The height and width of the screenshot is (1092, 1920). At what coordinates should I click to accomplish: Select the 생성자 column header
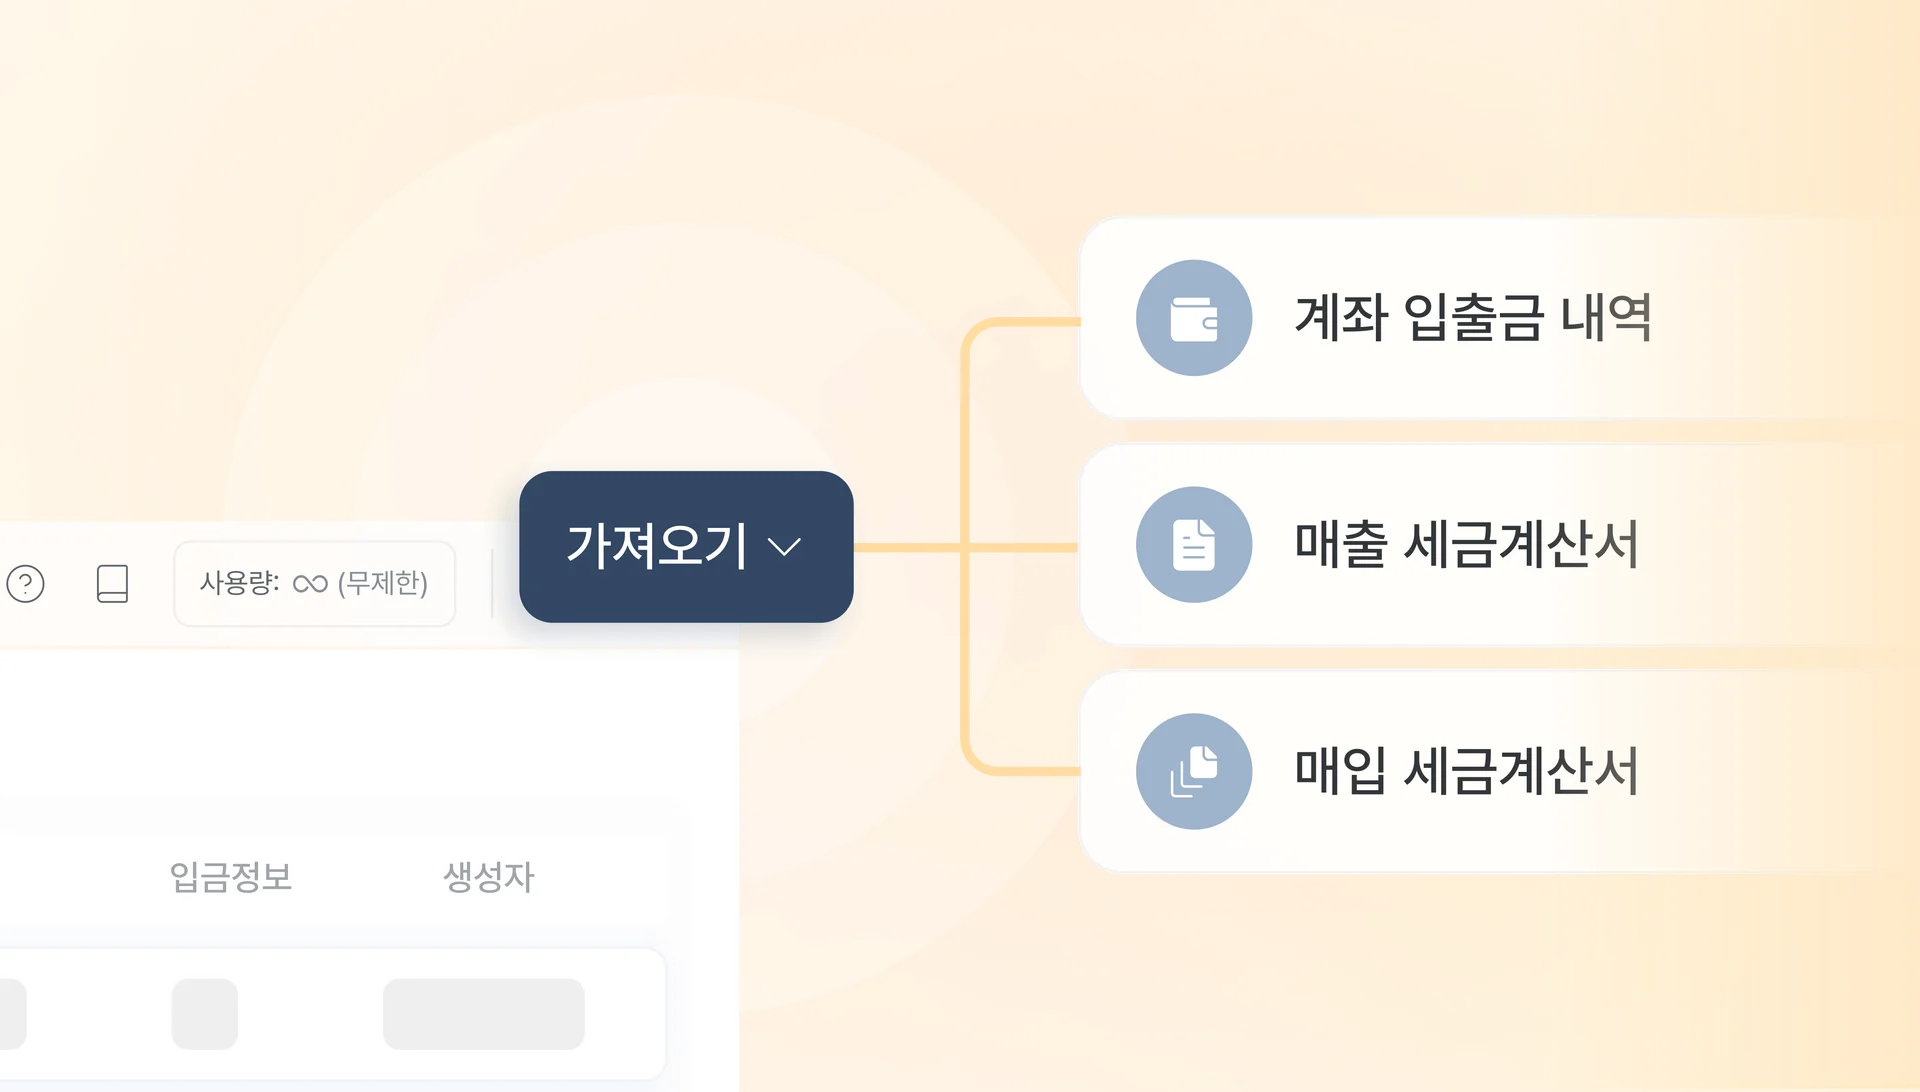click(488, 876)
